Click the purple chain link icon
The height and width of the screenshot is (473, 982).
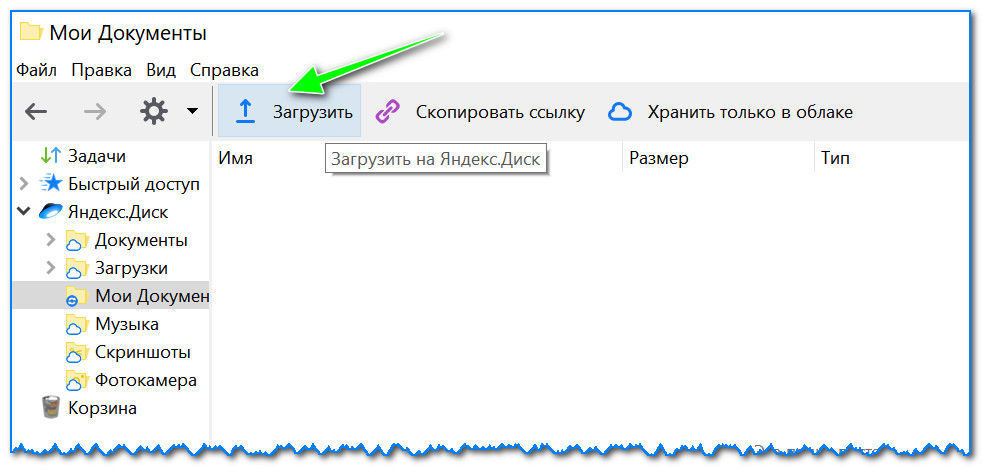[388, 112]
